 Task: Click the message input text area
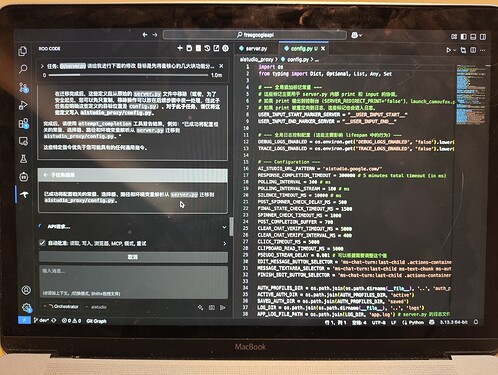tap(133, 282)
